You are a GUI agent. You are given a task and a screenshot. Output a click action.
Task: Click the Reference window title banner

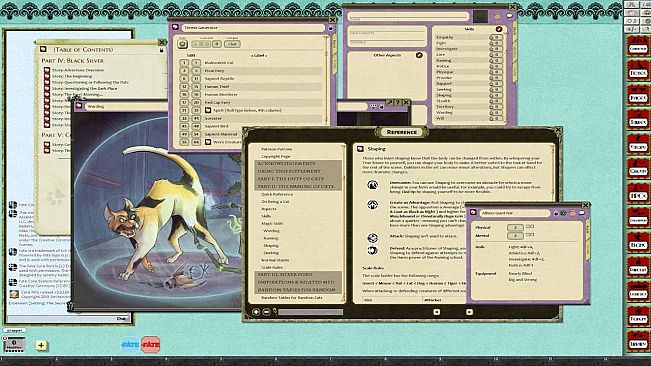click(401, 132)
